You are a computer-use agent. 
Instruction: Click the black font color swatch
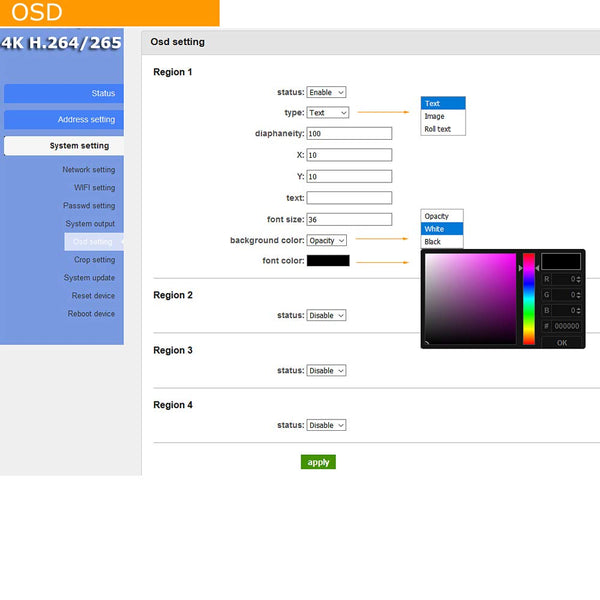click(x=328, y=261)
